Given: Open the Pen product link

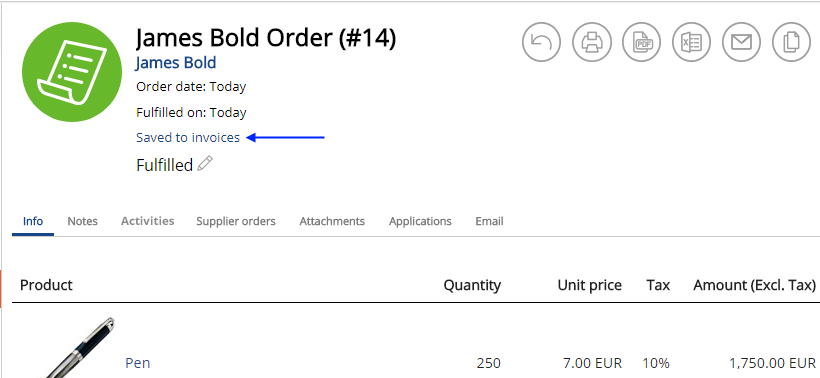Looking at the screenshot, I should (x=138, y=363).
